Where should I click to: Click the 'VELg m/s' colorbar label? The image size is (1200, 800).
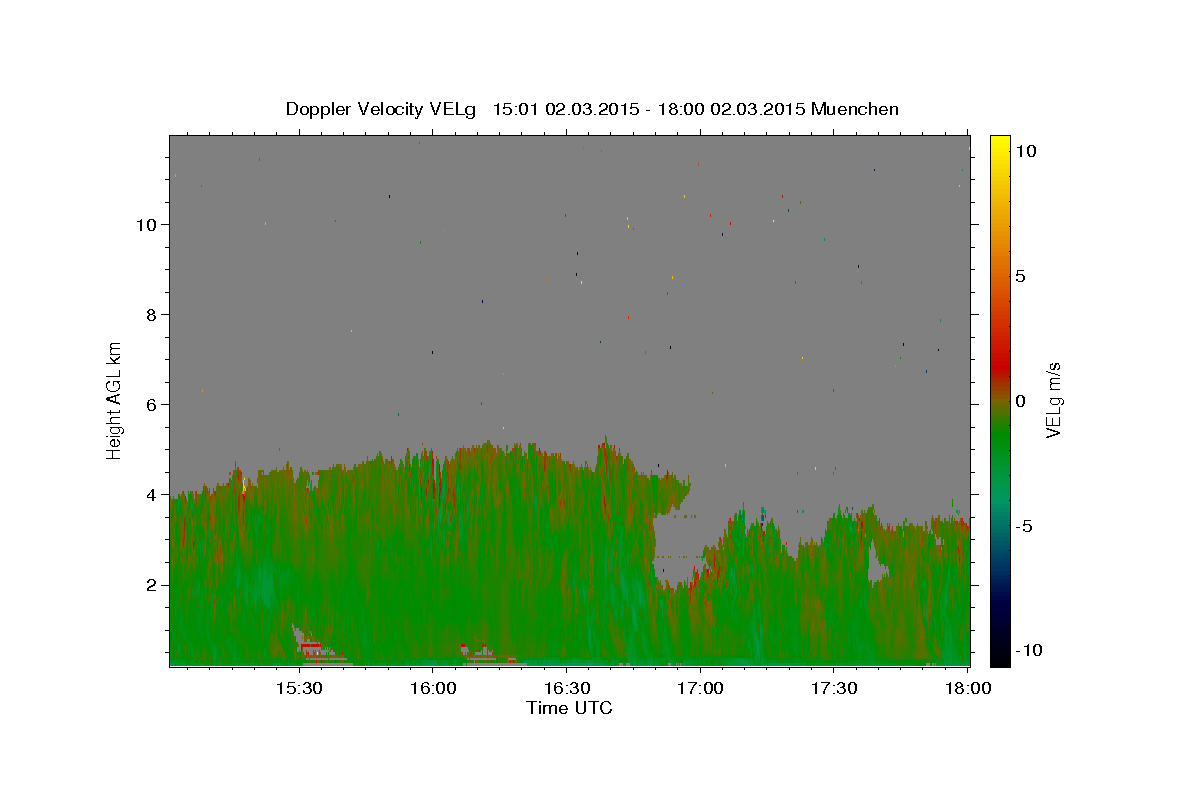click(1054, 400)
